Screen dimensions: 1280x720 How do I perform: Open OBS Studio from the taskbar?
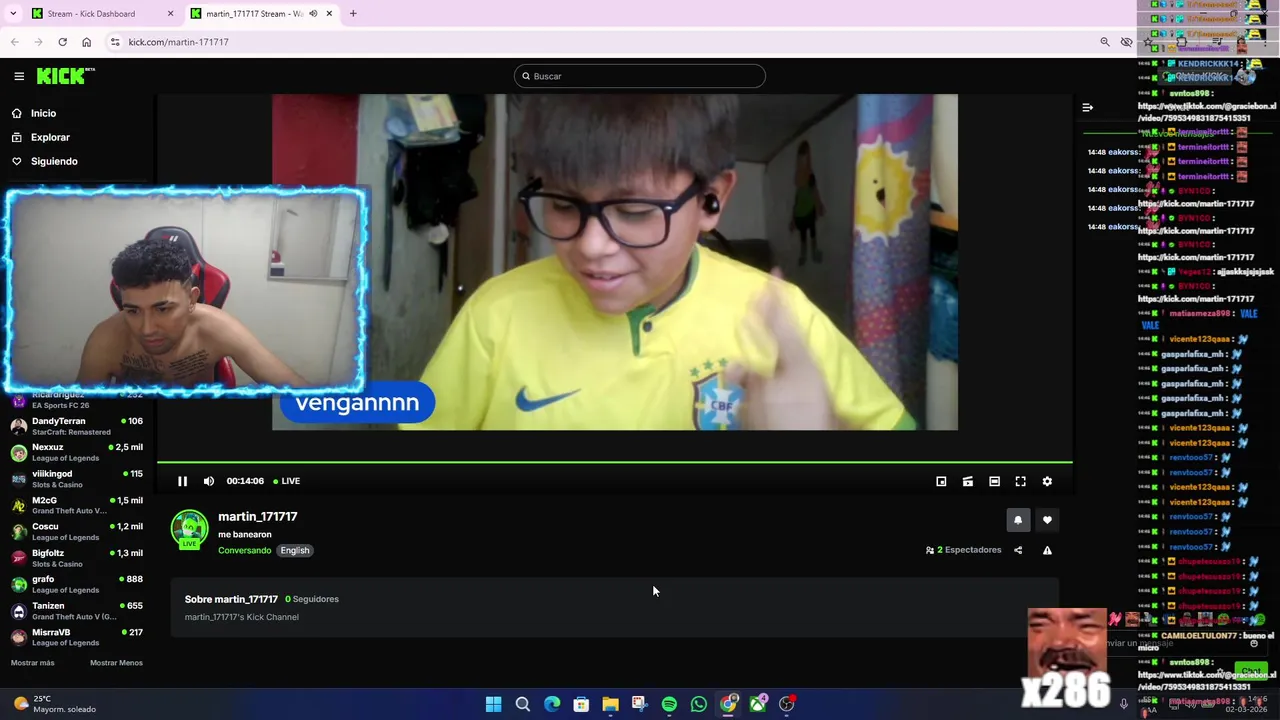[787, 704]
